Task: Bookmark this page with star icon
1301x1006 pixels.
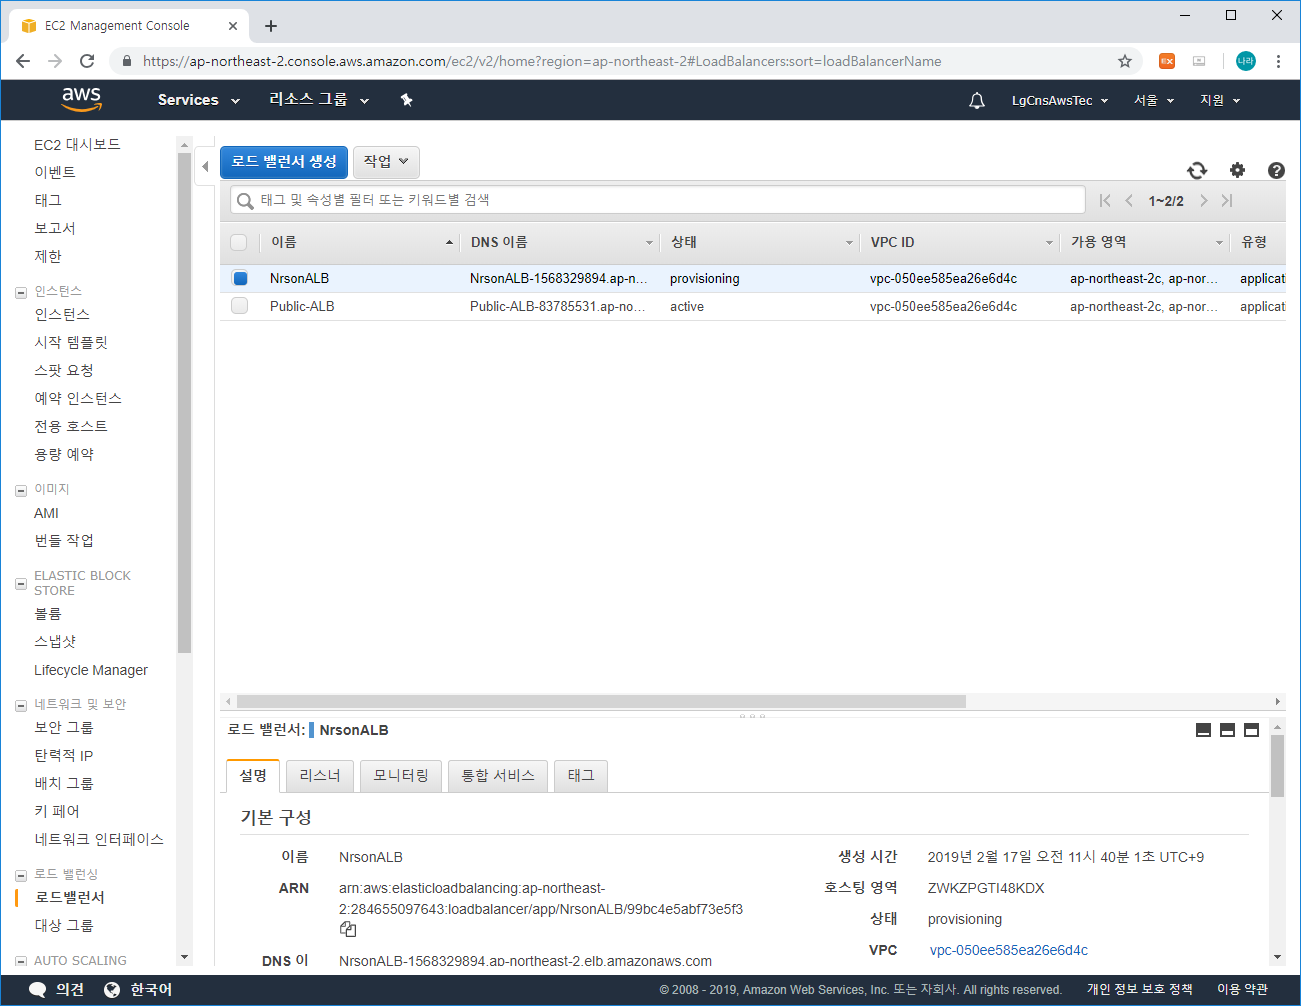Action: click(x=1125, y=61)
